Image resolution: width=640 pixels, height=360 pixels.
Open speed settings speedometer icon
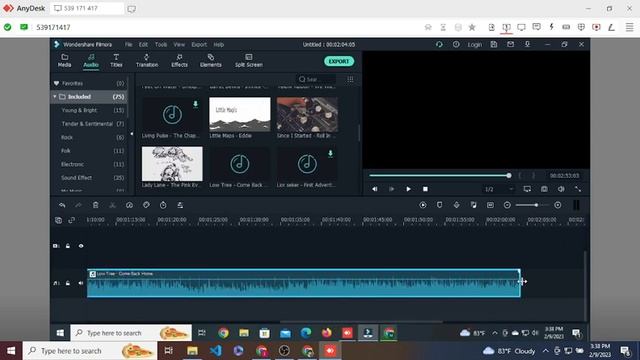(129, 205)
